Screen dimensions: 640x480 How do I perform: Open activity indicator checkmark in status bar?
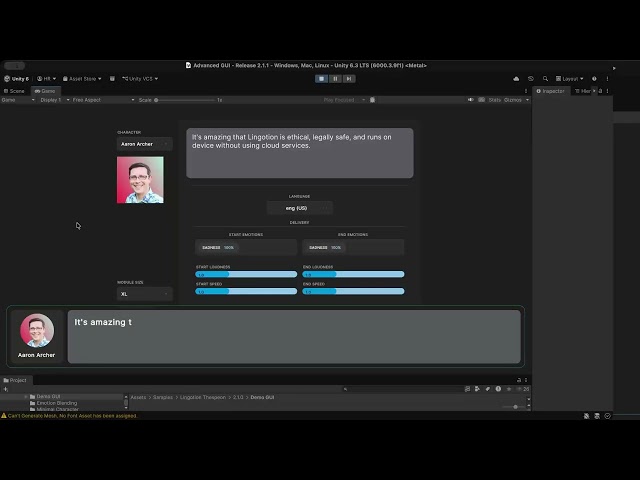[x=607, y=416]
